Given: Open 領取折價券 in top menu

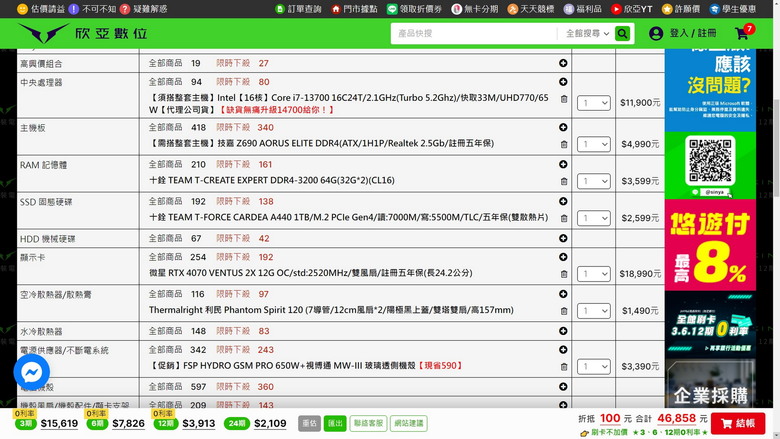Looking at the screenshot, I should [414, 9].
